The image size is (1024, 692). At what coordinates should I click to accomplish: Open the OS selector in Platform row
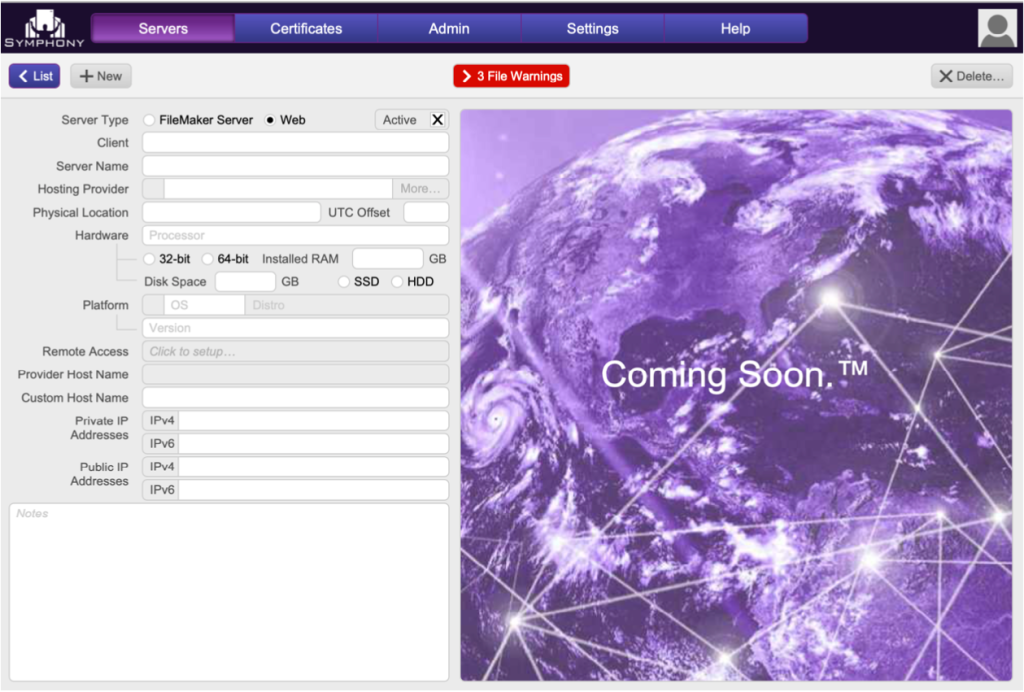tap(203, 304)
